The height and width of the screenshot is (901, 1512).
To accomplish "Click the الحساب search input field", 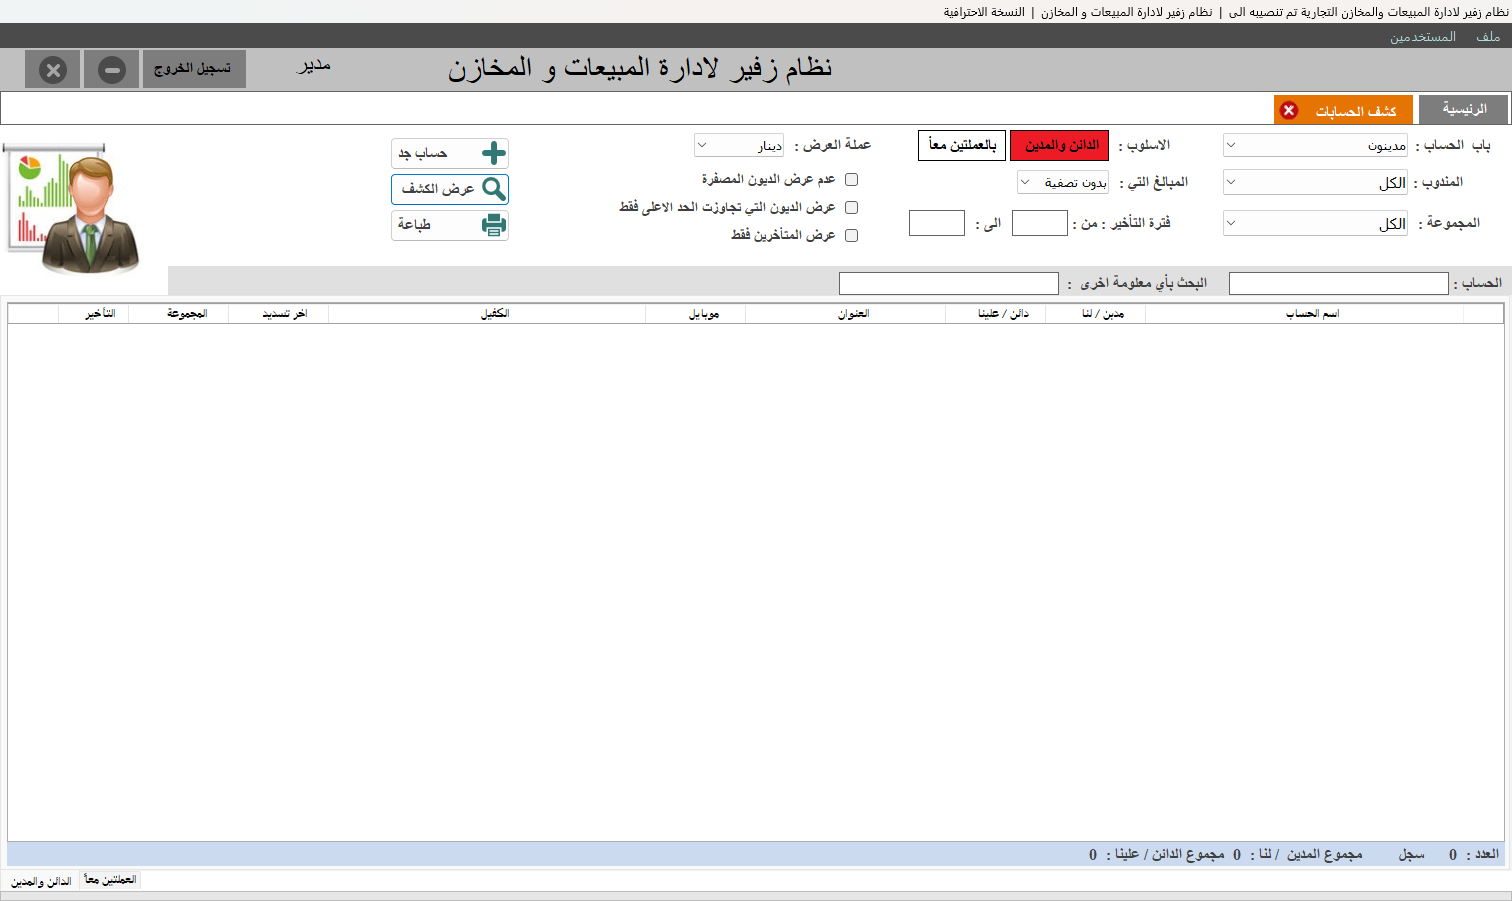I will point(1338,284).
